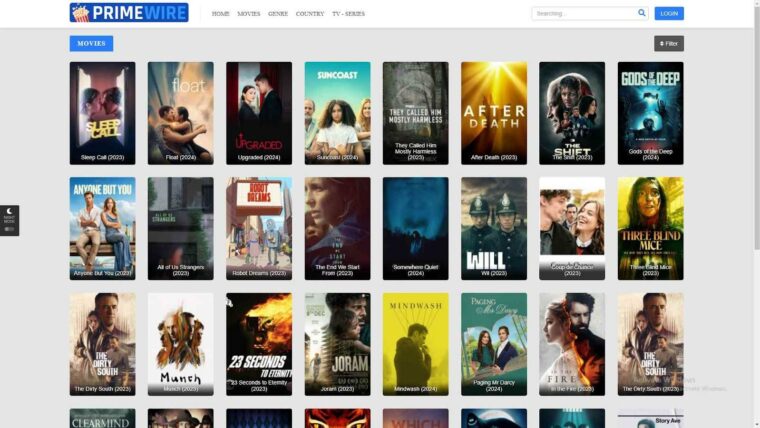This screenshot has width=760, height=428.
Task: Expand the GENRE menu
Action: click(278, 14)
